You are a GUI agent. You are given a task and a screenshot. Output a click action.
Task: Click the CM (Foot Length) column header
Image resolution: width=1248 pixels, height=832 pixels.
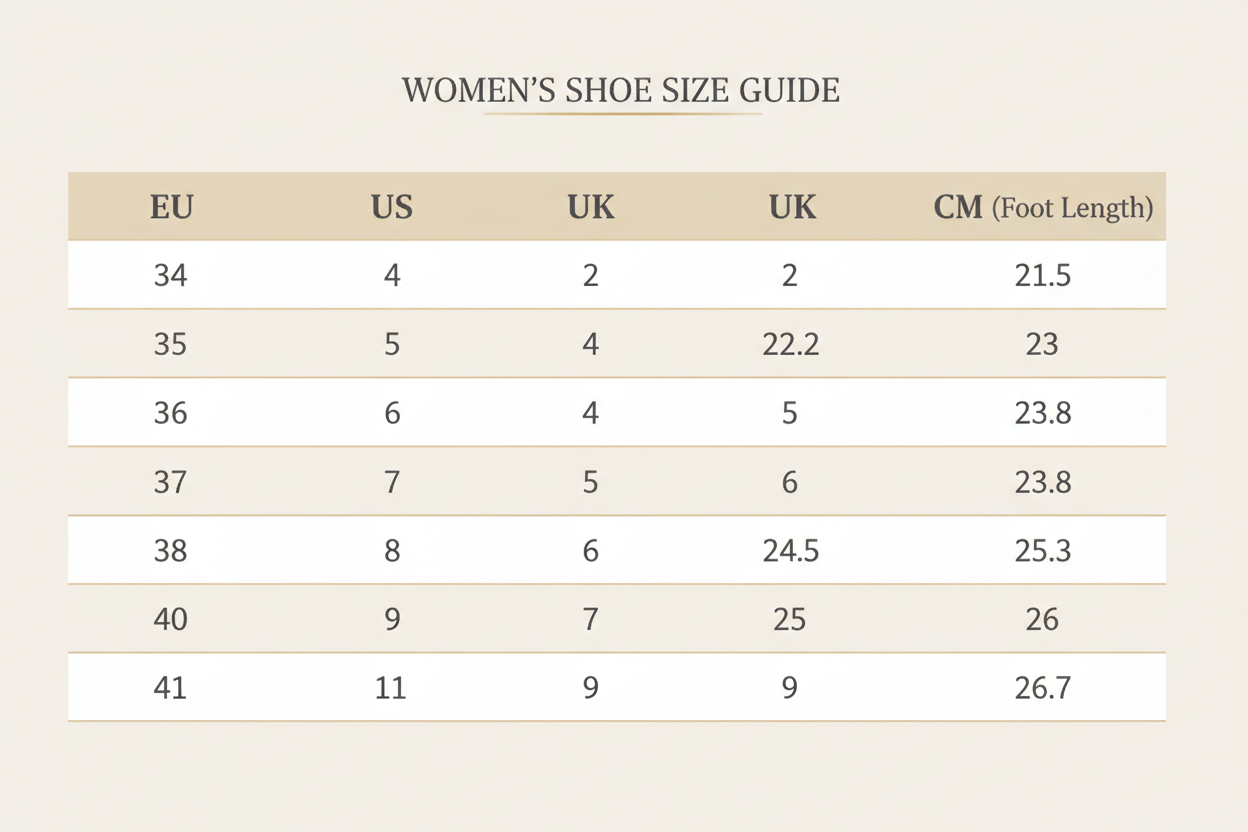[x=1042, y=207]
